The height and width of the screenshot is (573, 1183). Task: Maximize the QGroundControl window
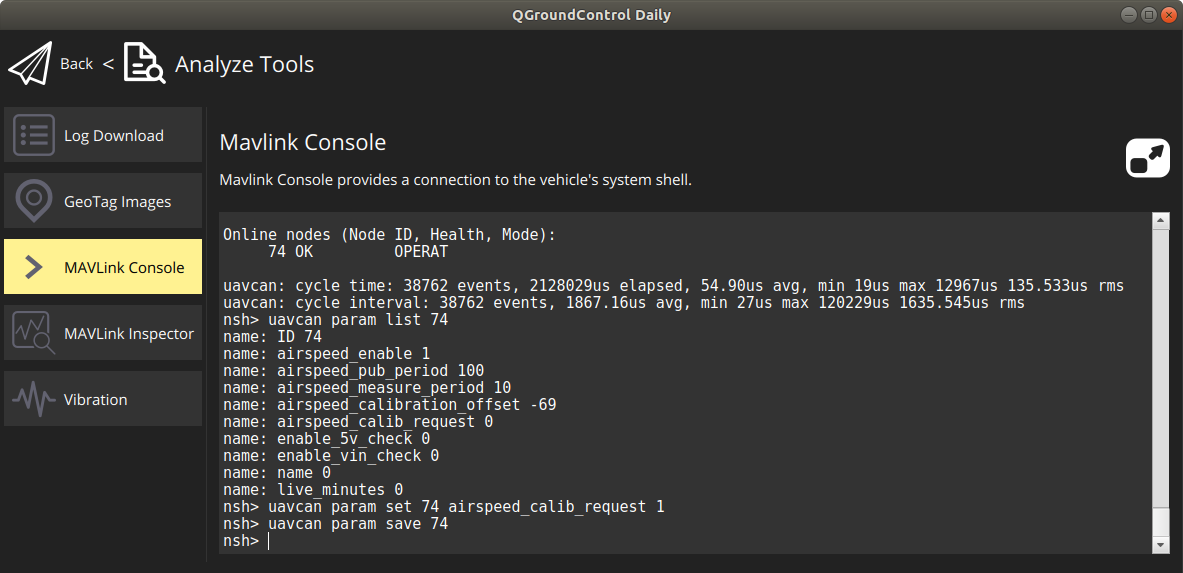coord(1148,14)
